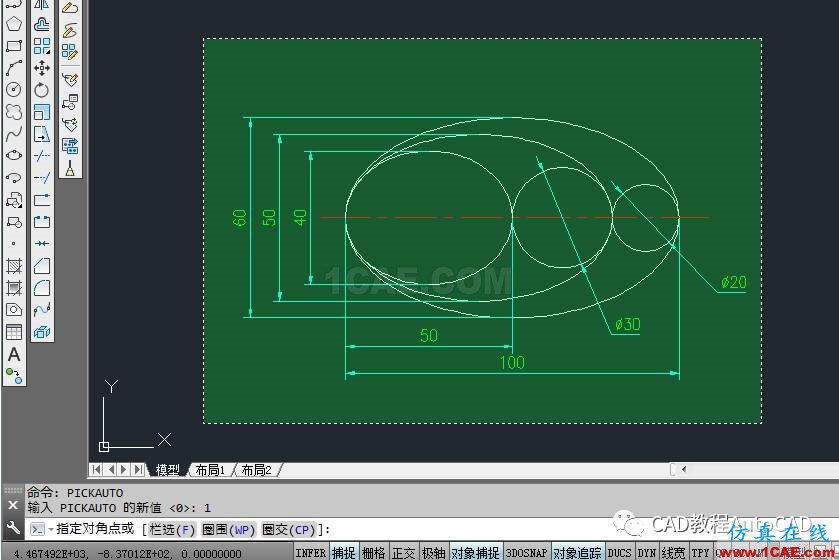This screenshot has height=560, width=839.
Task: Toggle DYN dynamic input
Action: tap(646, 553)
